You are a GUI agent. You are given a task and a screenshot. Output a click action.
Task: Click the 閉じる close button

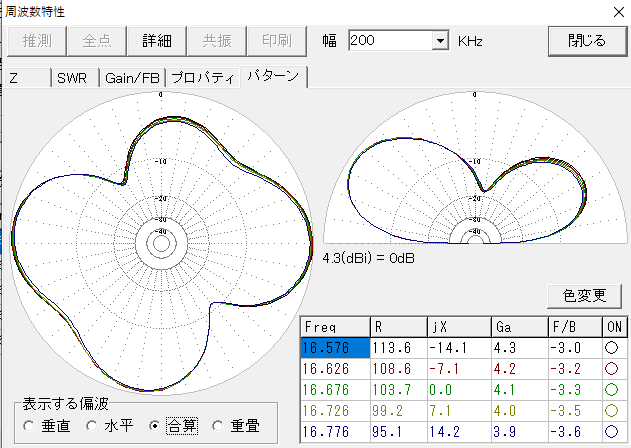click(x=587, y=41)
